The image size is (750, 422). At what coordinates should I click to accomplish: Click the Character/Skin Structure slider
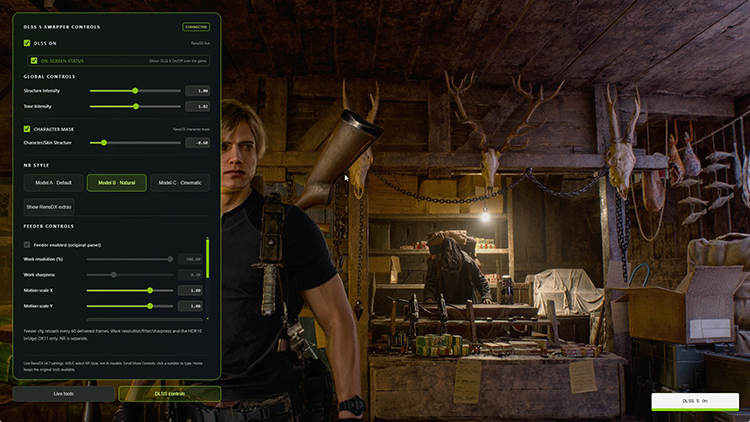tap(135, 143)
